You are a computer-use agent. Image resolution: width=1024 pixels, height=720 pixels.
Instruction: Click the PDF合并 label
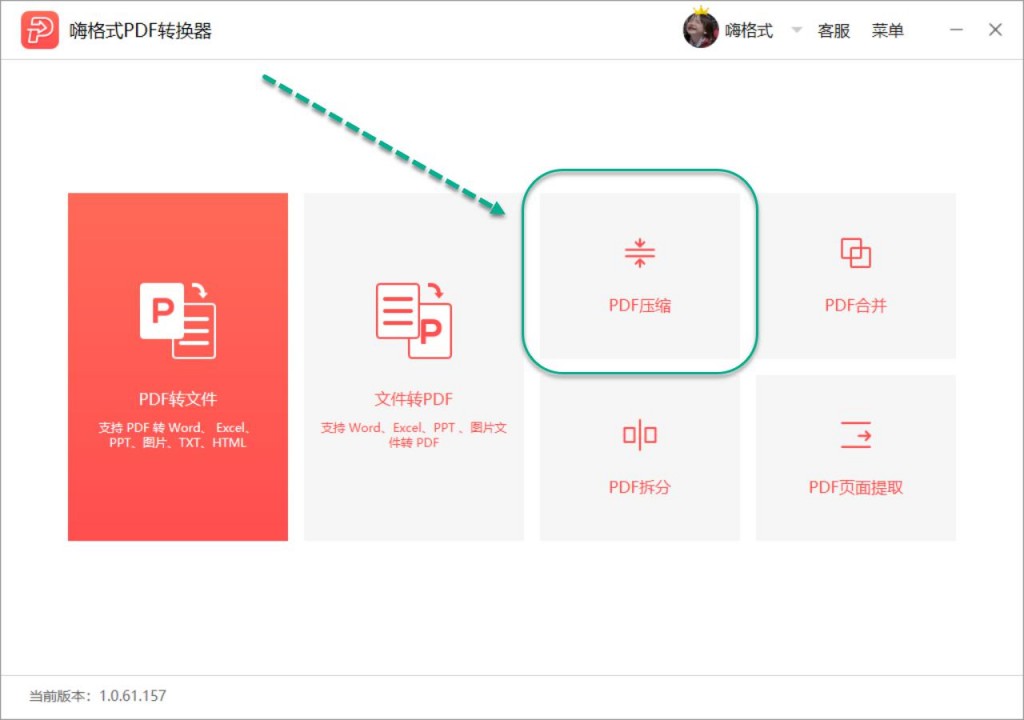[x=856, y=305]
